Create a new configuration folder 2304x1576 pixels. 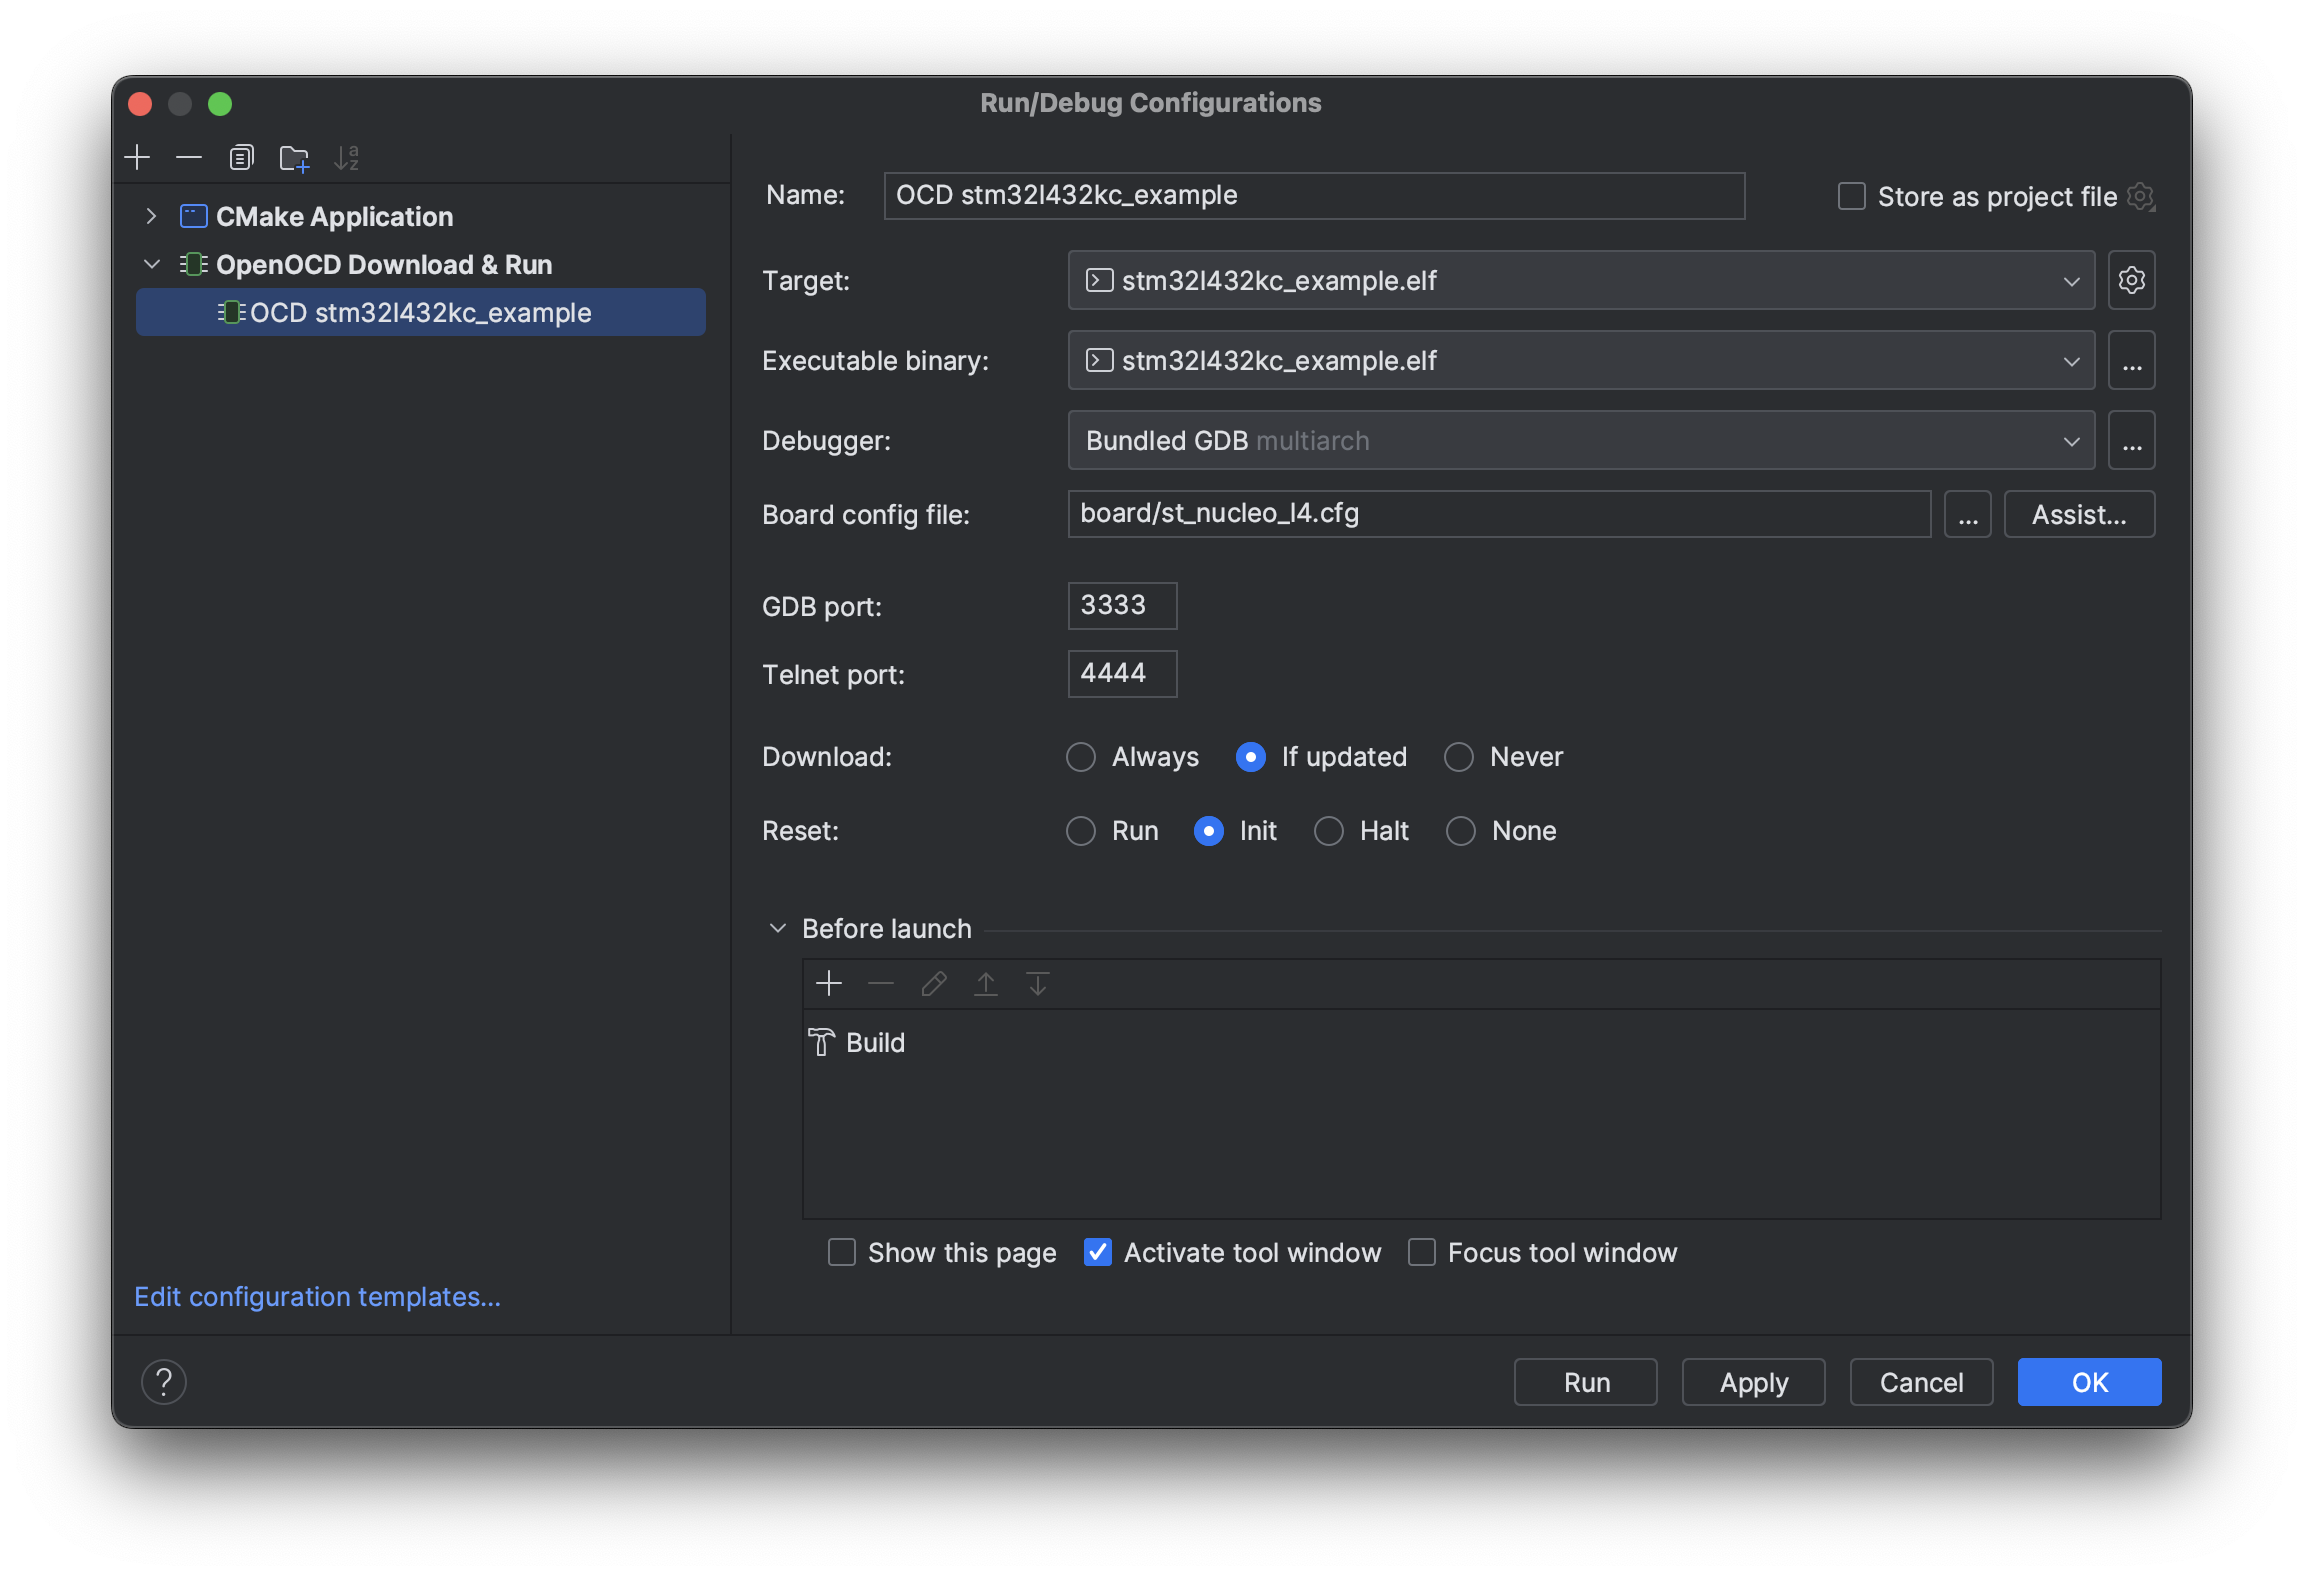[293, 157]
